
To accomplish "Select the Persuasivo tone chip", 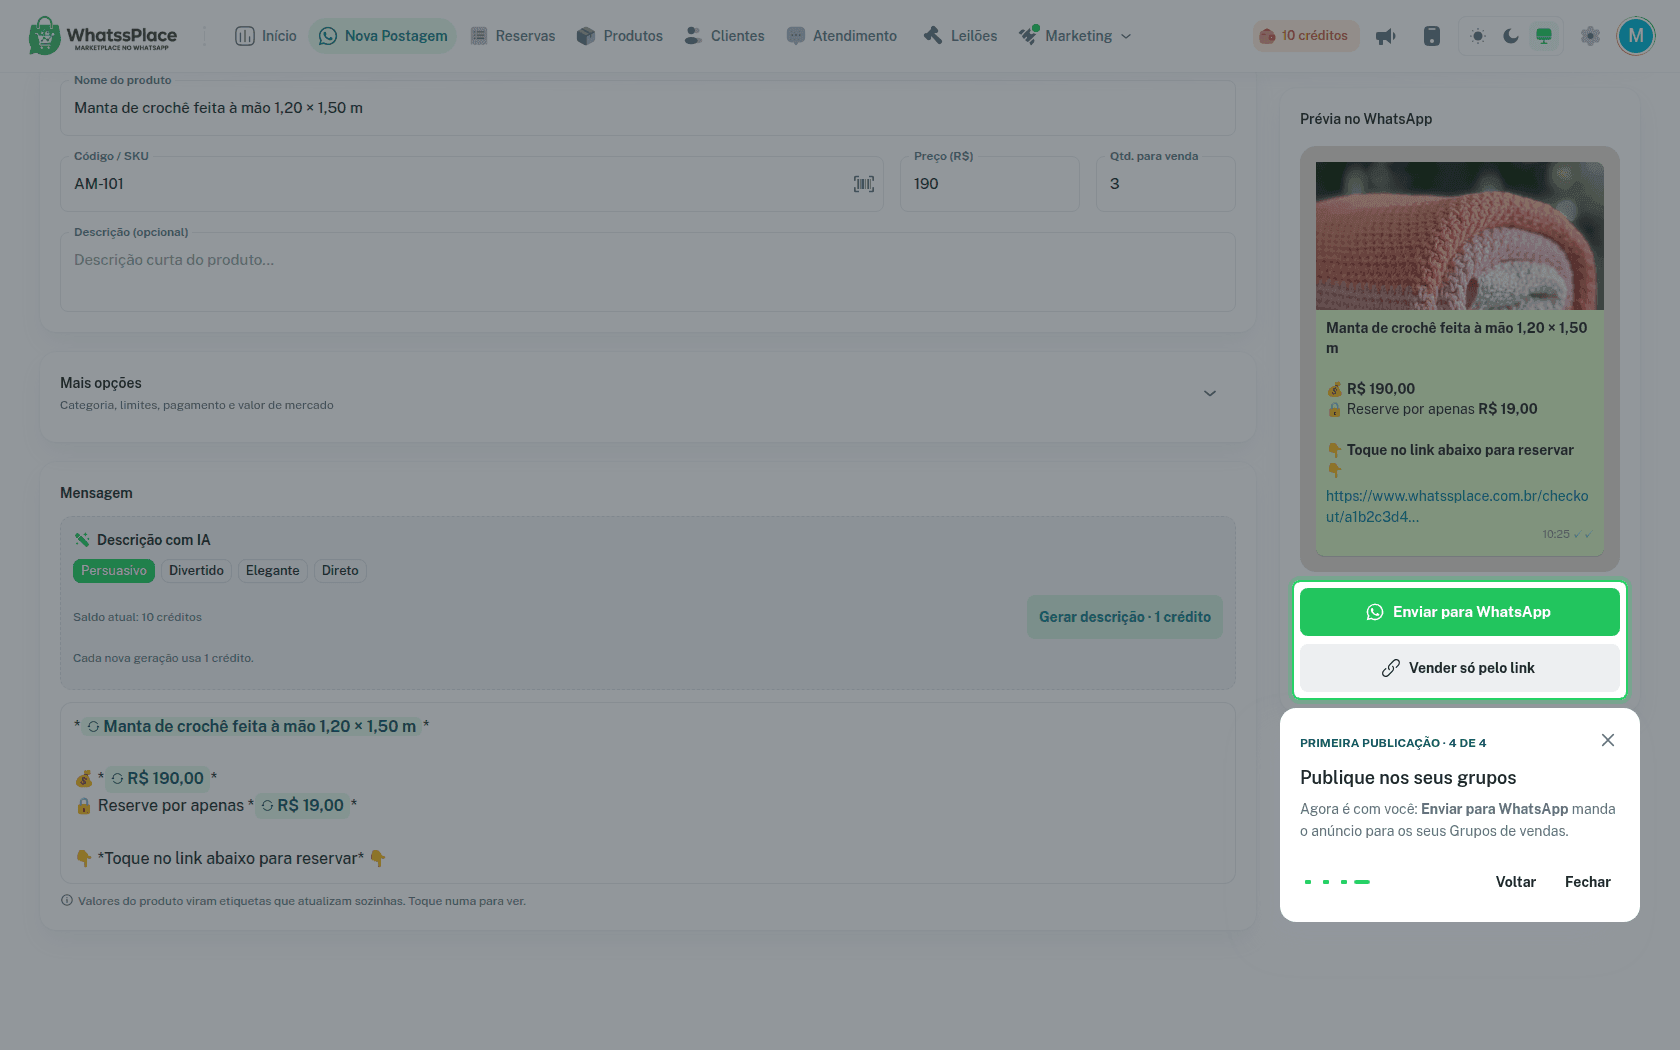I will click(114, 571).
